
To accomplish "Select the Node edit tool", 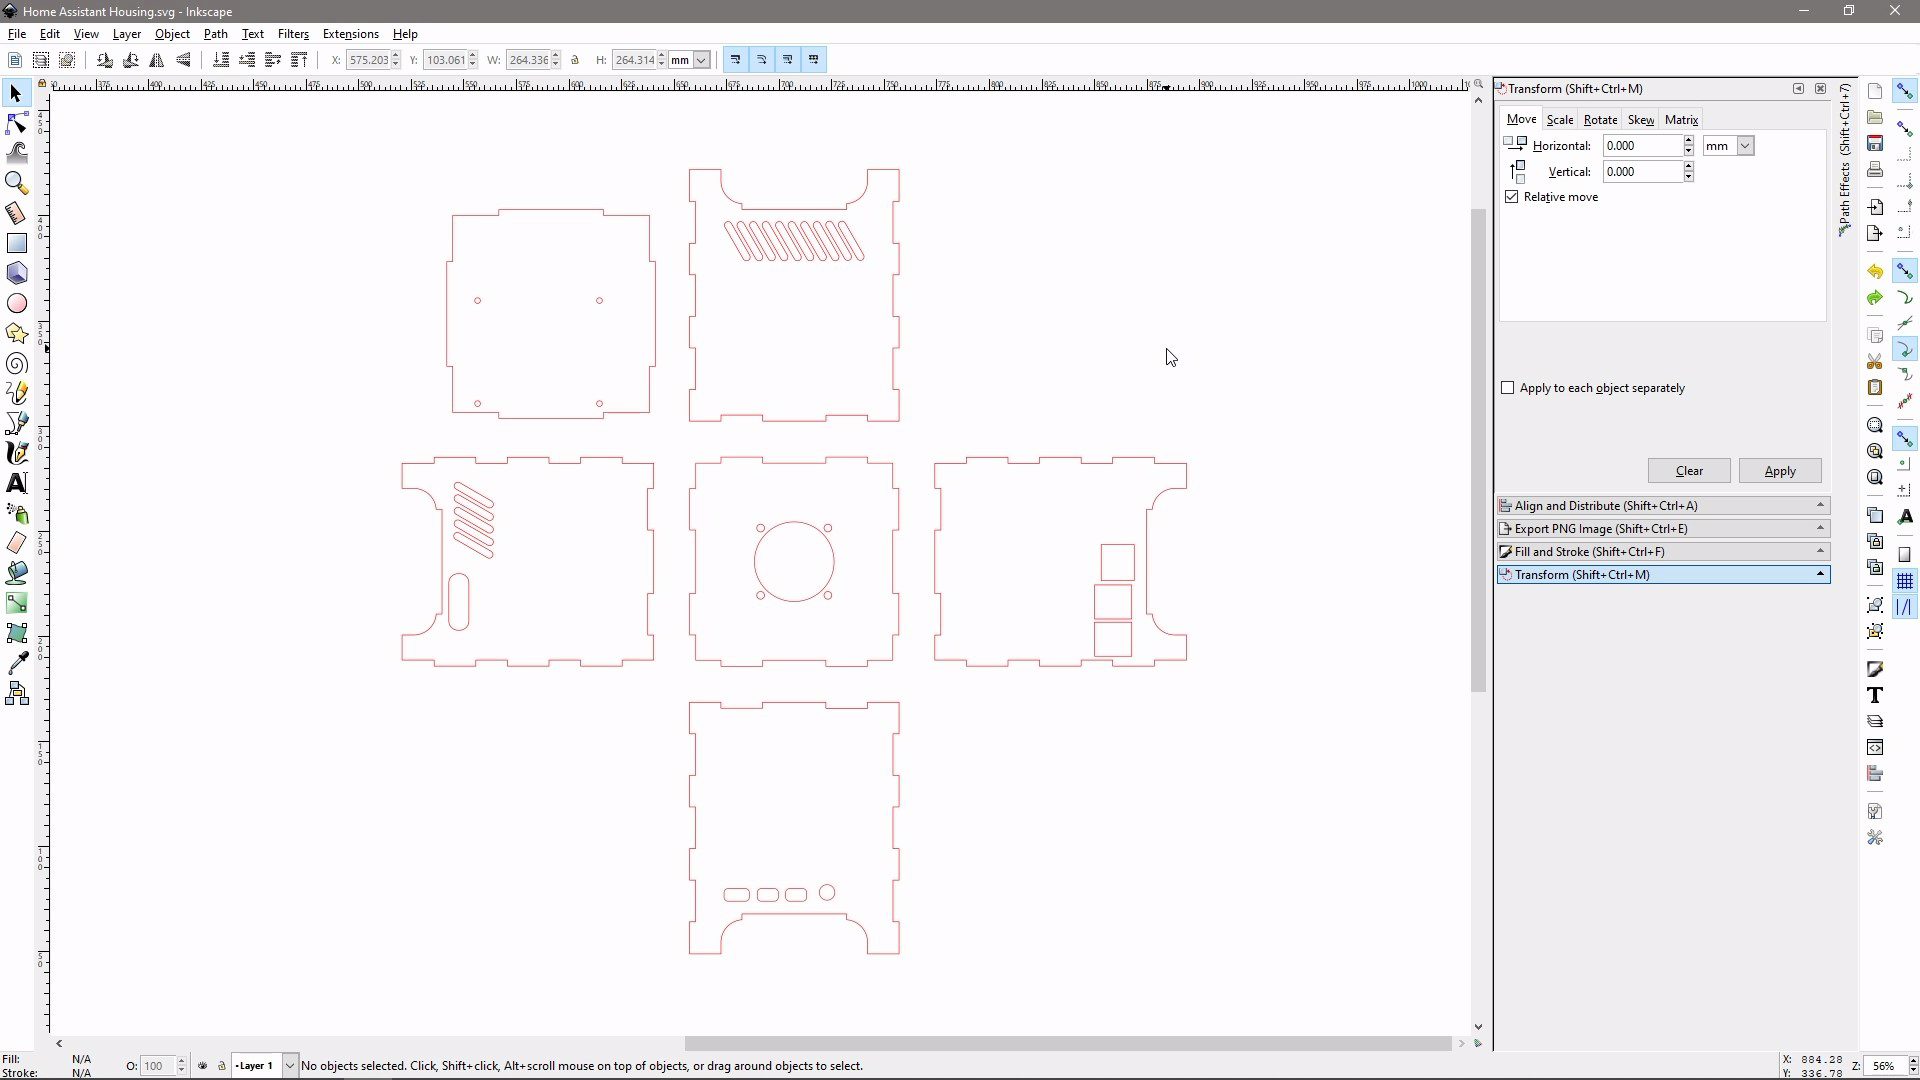I will (x=16, y=123).
